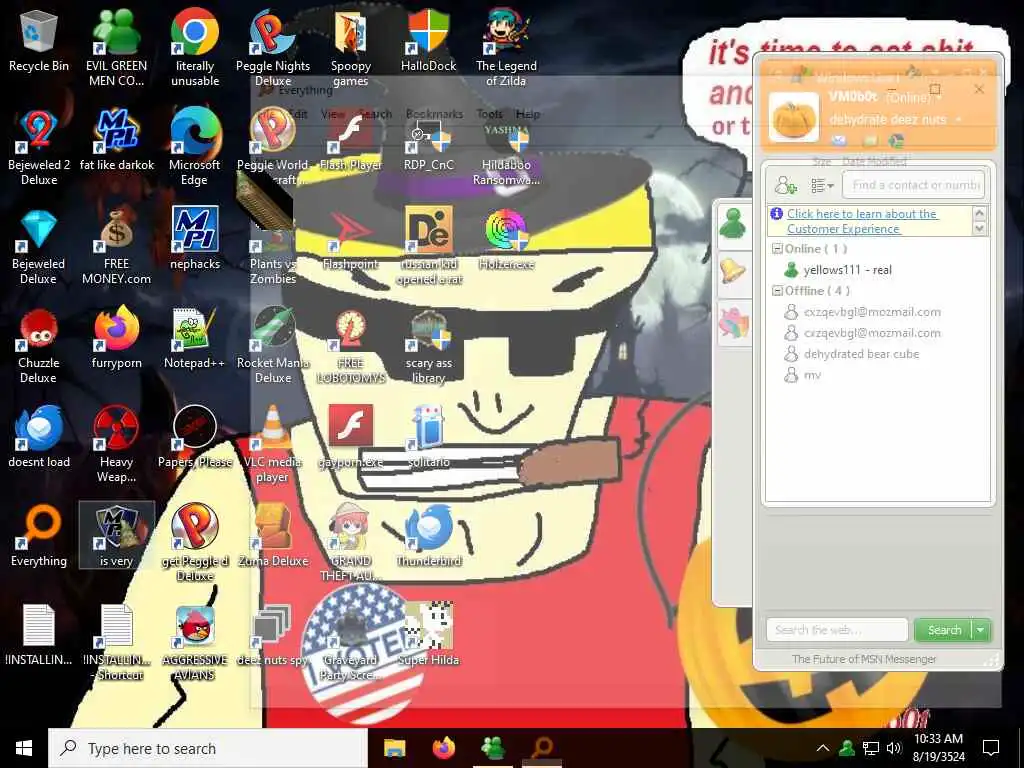Click the green Search button in Messenger
Screen dimensions: 1024x768
coord(944,630)
